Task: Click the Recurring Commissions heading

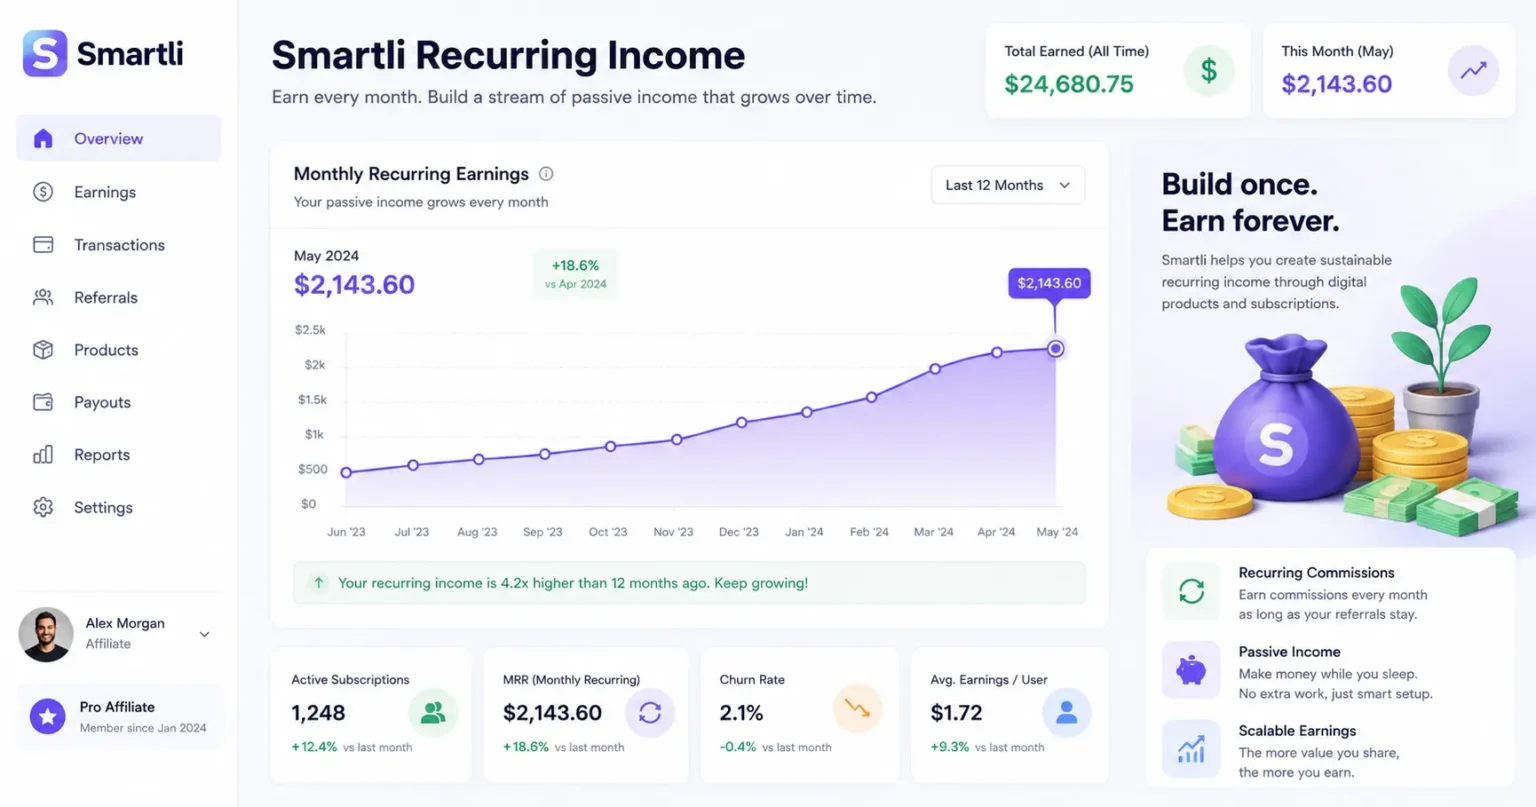Action: click(x=1316, y=573)
